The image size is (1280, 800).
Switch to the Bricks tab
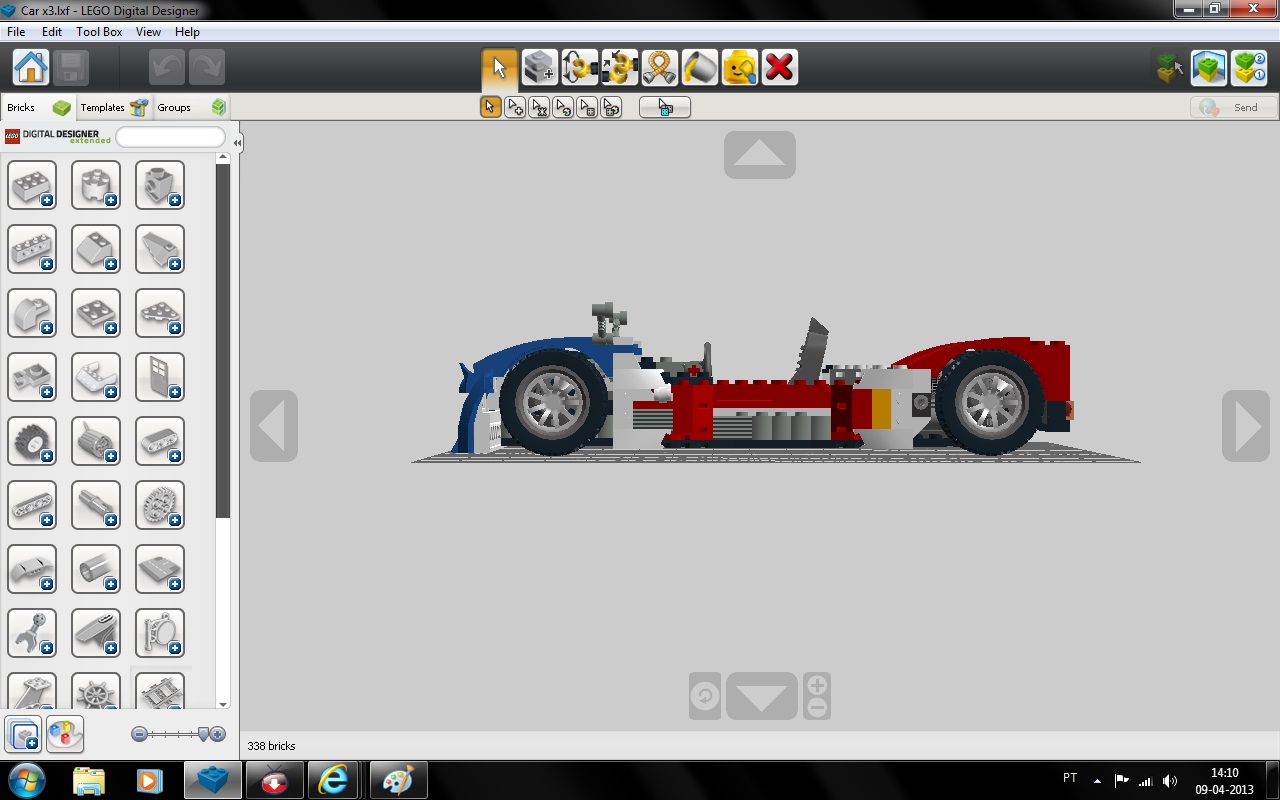[38, 107]
